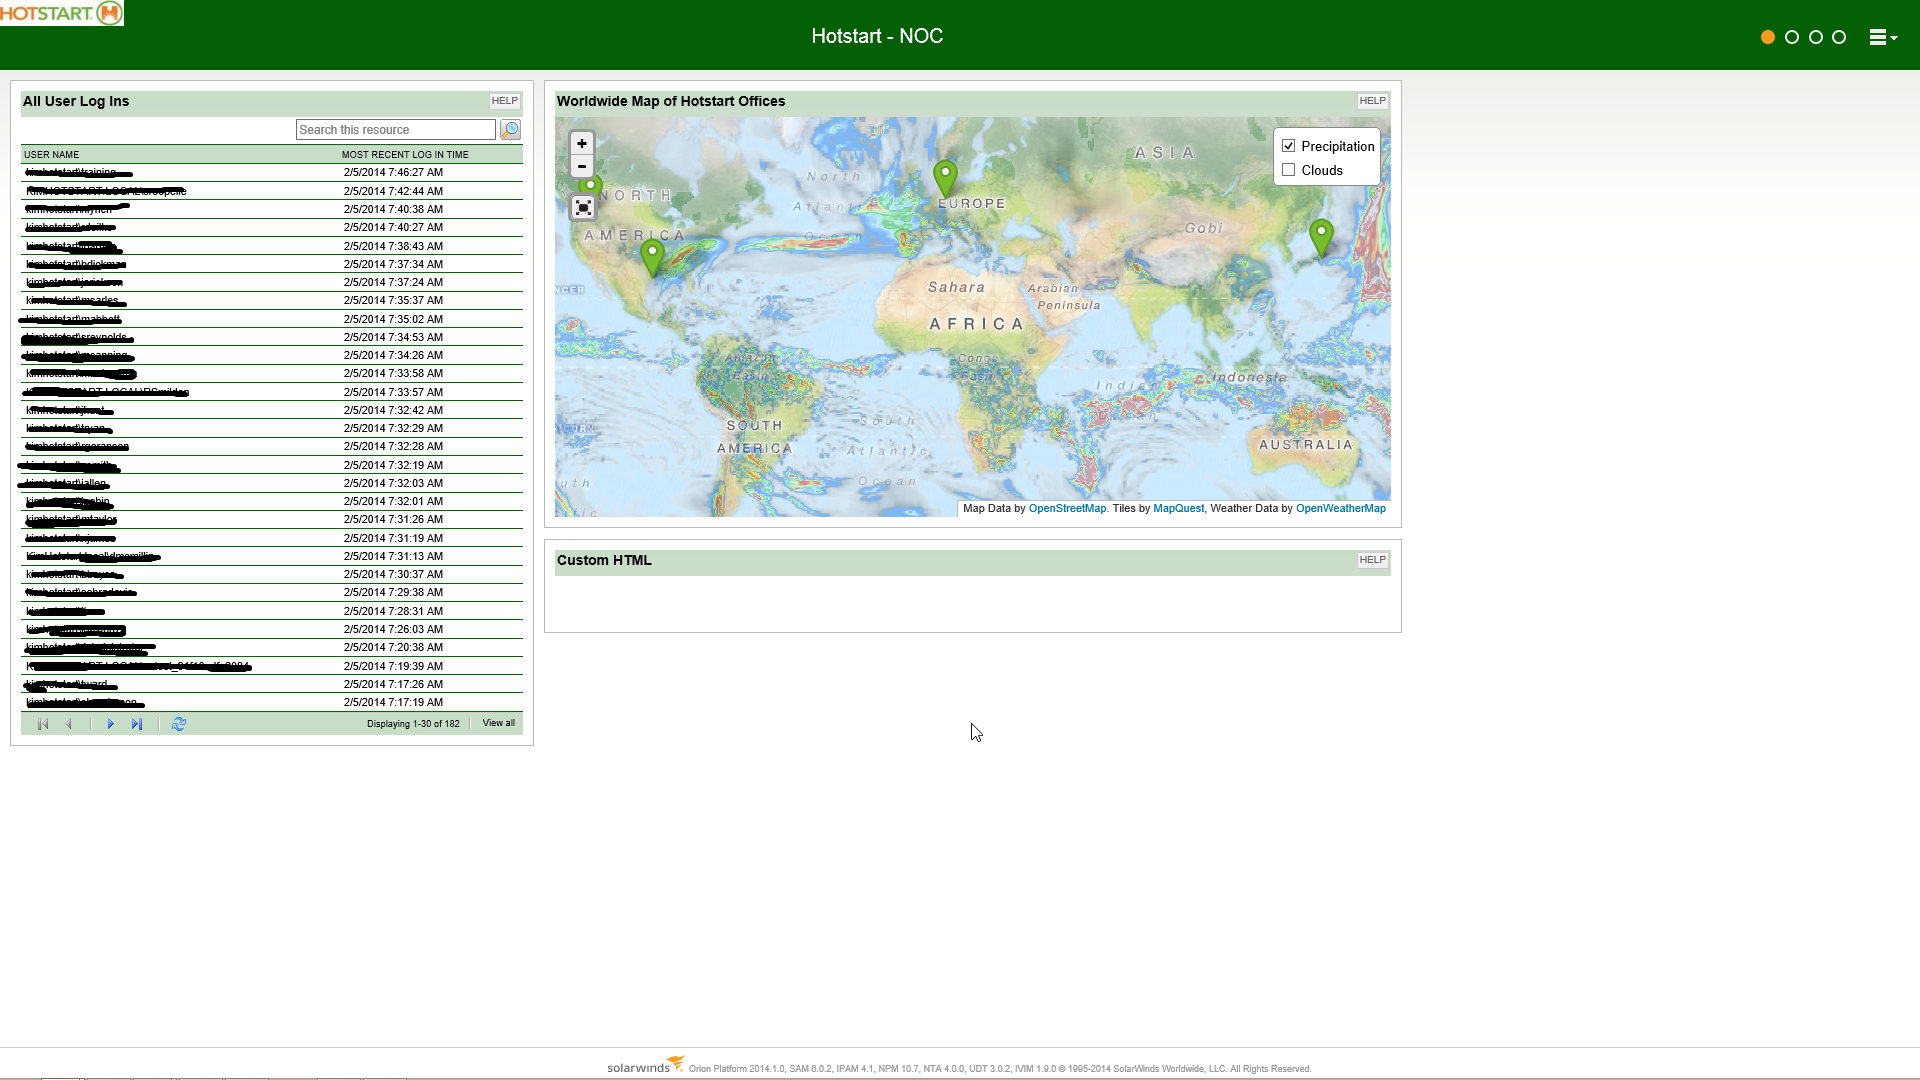Zoom out on the world map
The height and width of the screenshot is (1080, 1920).
582,166
